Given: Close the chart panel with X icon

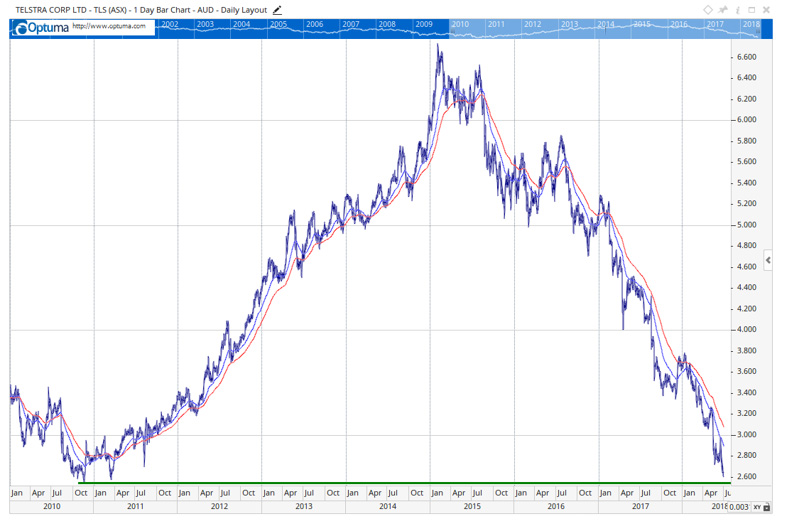Looking at the screenshot, I should 766,10.
